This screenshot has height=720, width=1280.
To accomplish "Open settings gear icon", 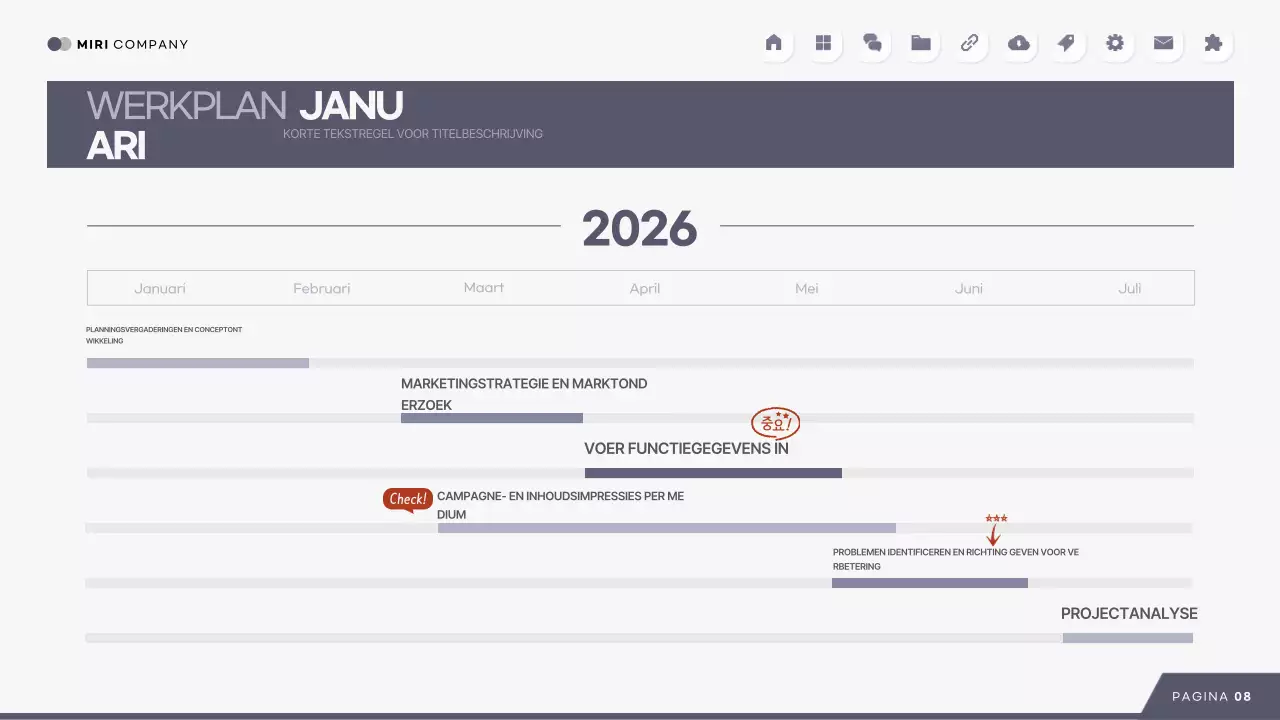I will (x=1115, y=43).
